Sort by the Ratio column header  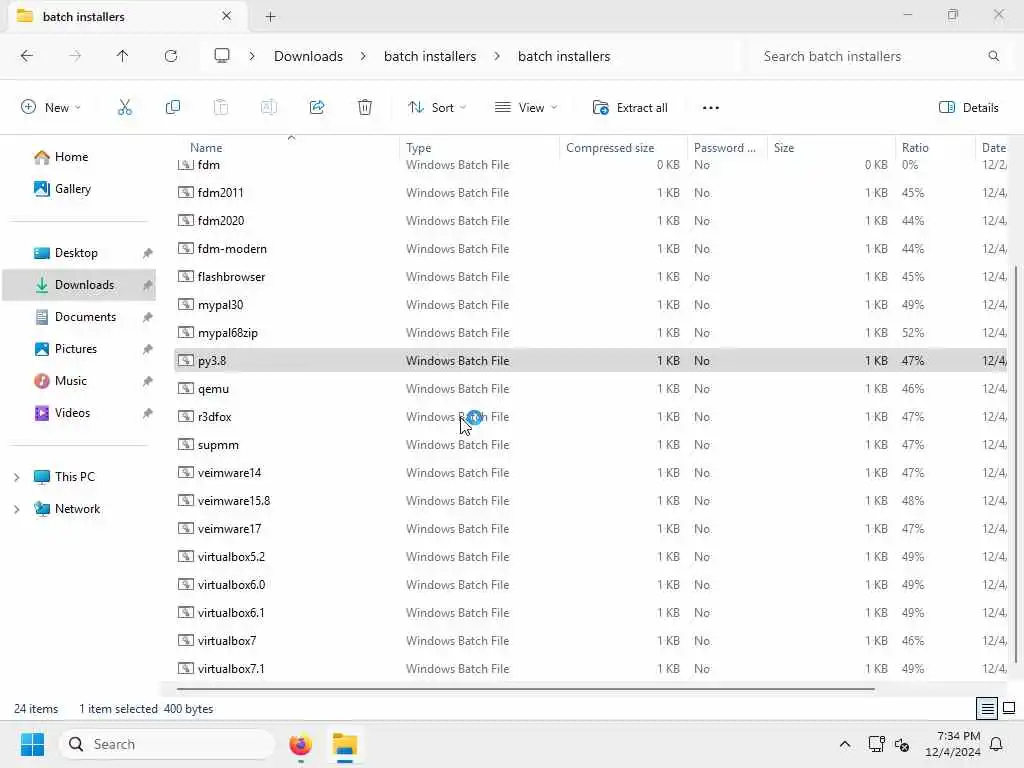coord(915,148)
